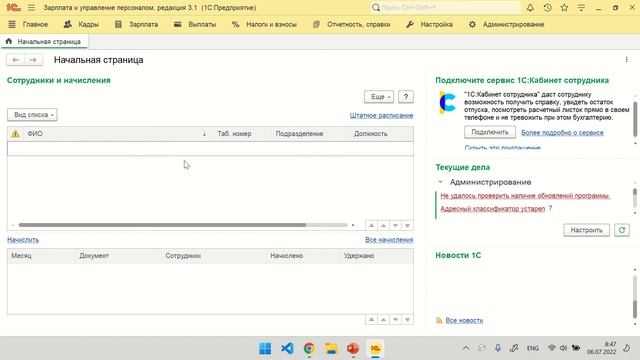This screenshot has height=360, width=640.
Task: Open Адресный классификатор устарел link
Action: coord(493,209)
